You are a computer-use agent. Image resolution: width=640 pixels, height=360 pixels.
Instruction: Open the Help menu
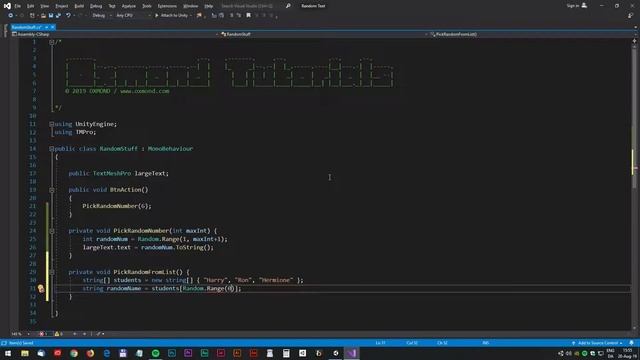pyautogui.click(x=209, y=6)
